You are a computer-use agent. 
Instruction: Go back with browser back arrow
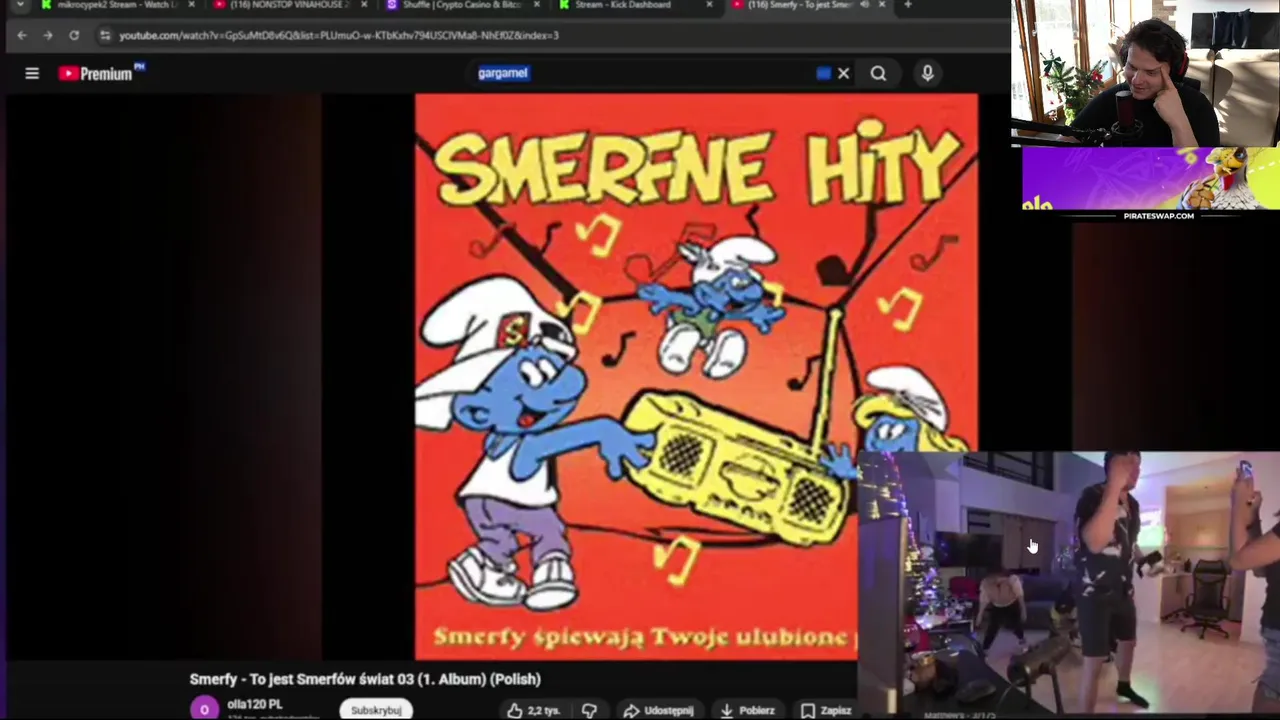[x=21, y=35]
